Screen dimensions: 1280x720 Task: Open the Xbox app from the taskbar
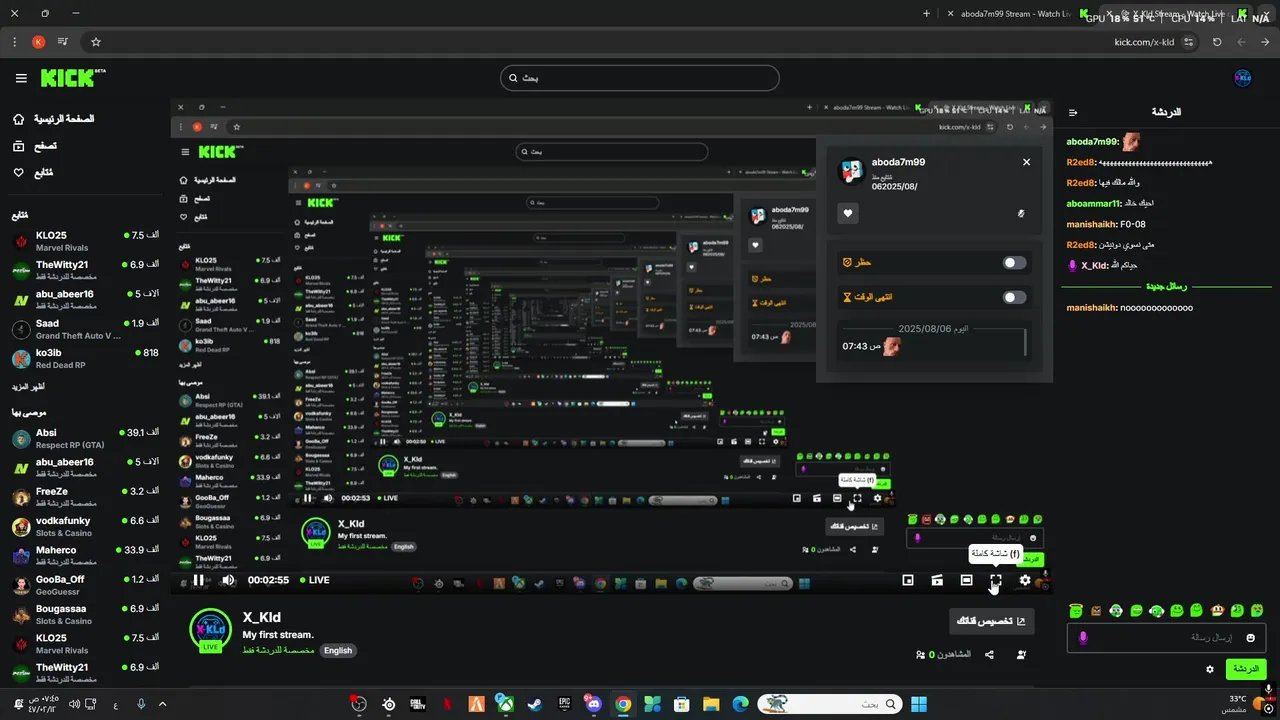(506, 704)
